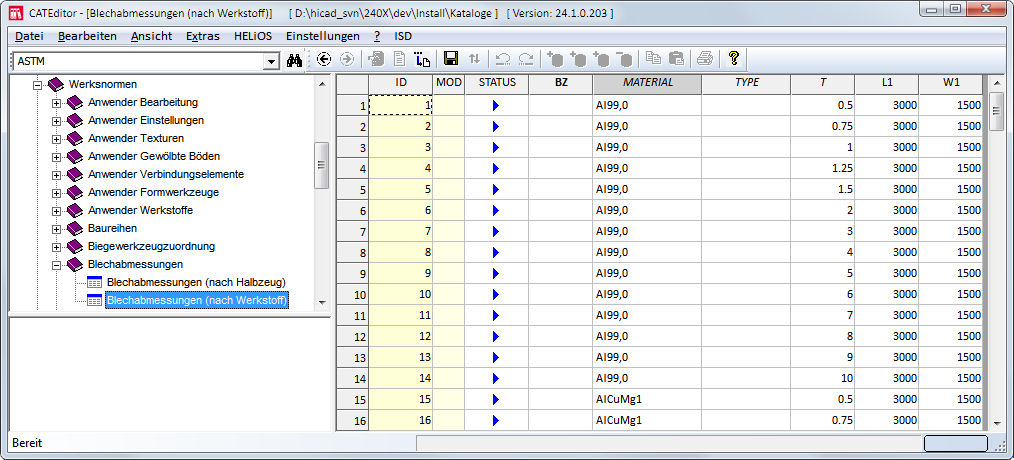Open the HELiOS menu
The width and height of the screenshot is (1014, 460).
[252, 36]
